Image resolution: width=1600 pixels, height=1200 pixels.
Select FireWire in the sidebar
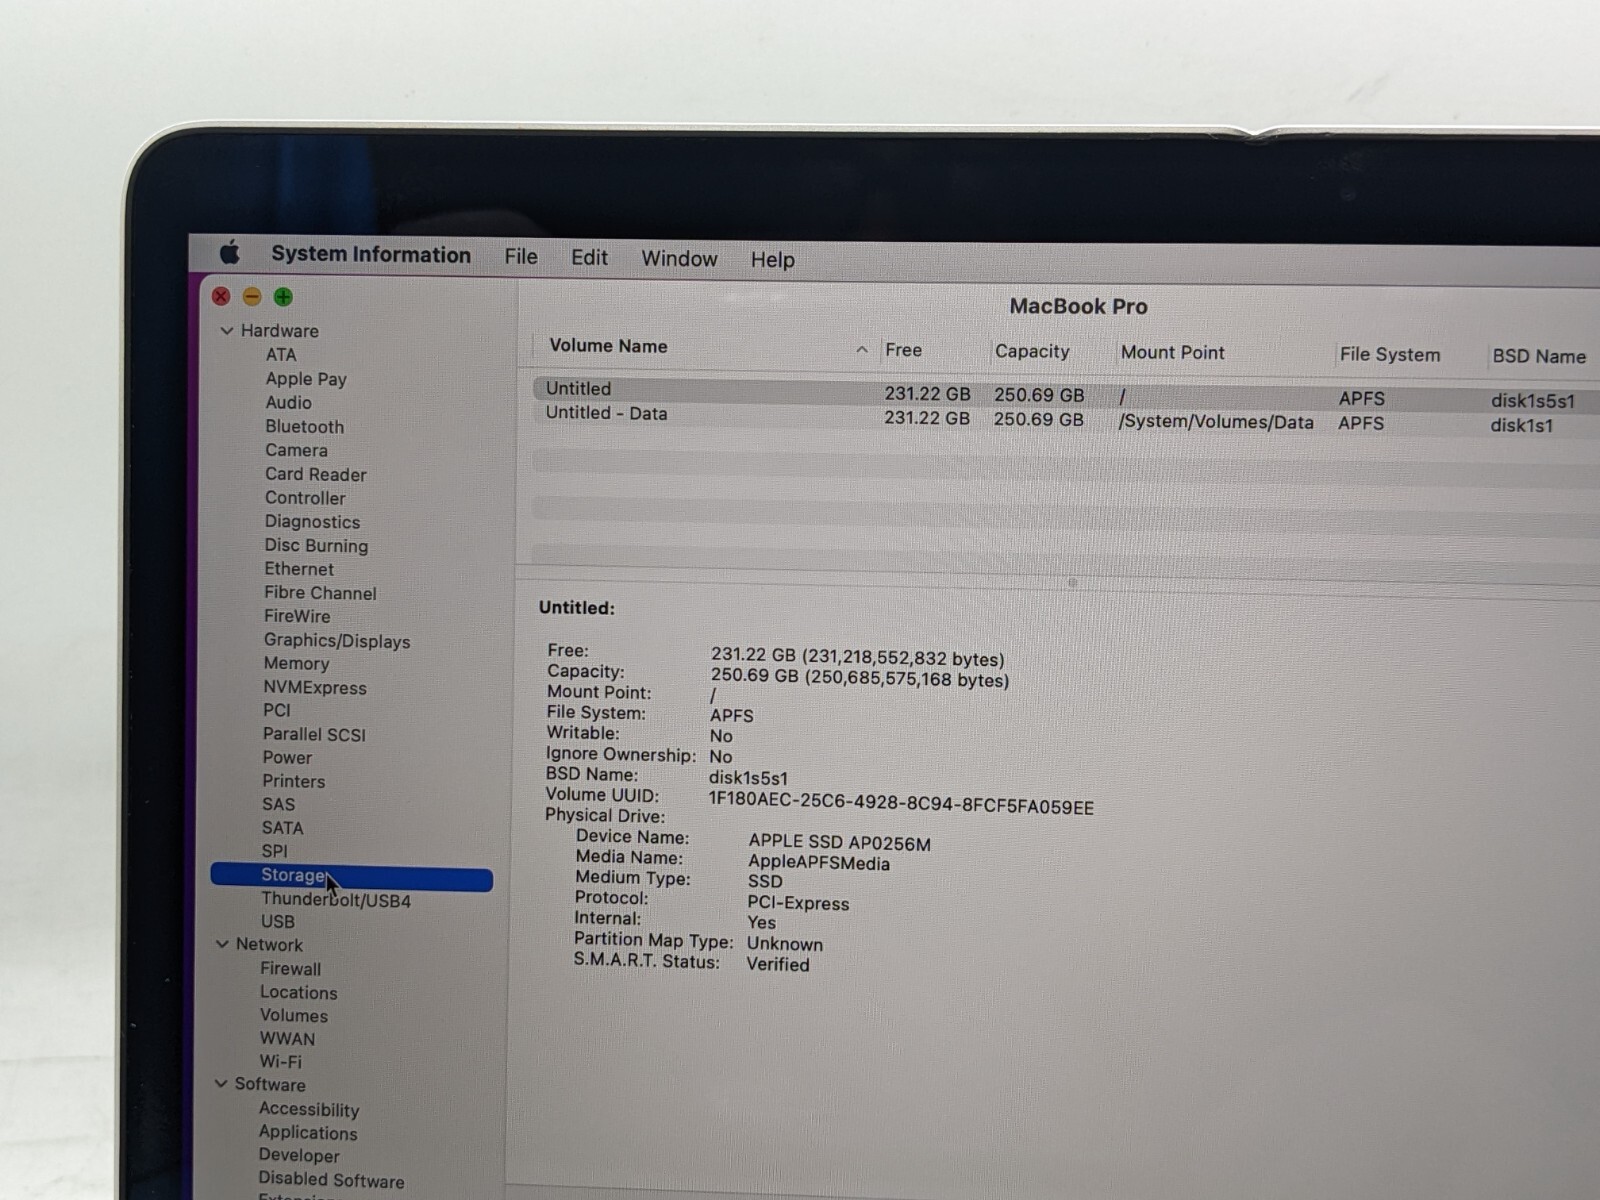[297, 617]
